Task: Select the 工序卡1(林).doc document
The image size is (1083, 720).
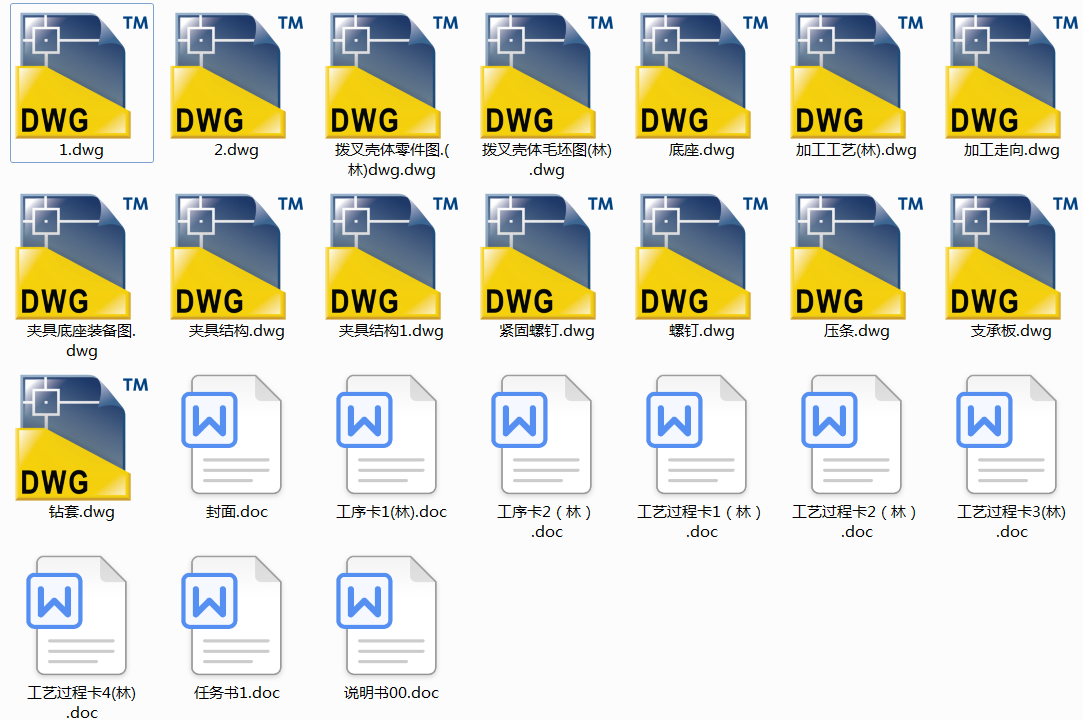Action: coord(388,435)
